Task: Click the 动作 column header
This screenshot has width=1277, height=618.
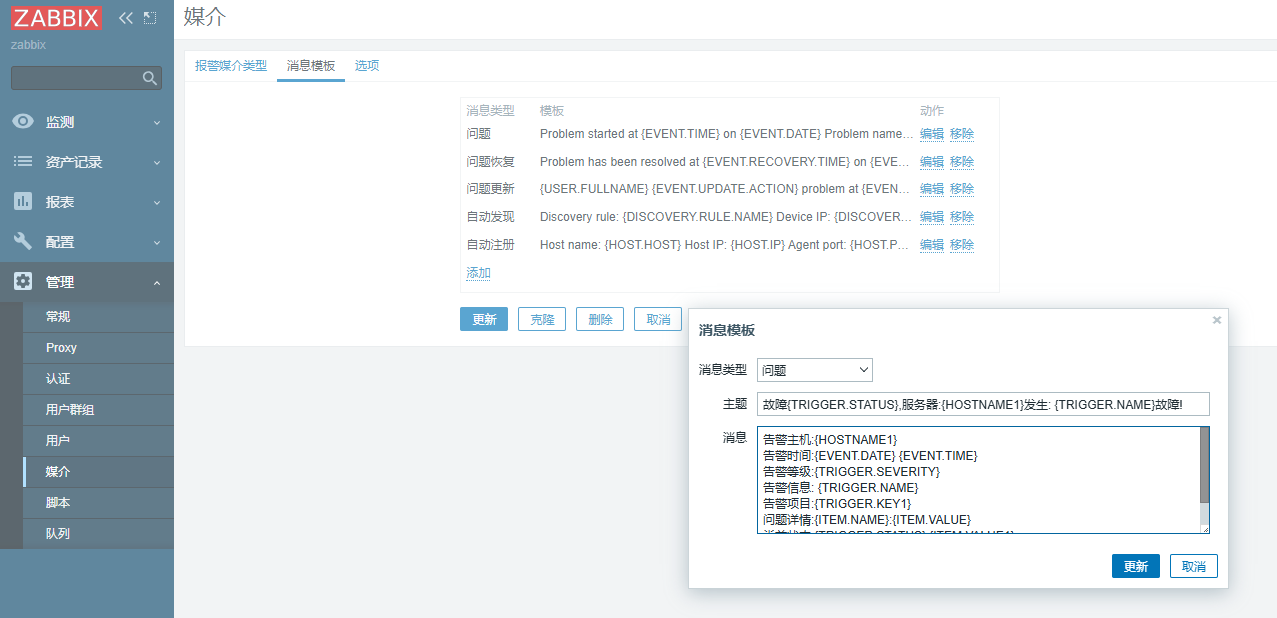Action: tap(932, 111)
